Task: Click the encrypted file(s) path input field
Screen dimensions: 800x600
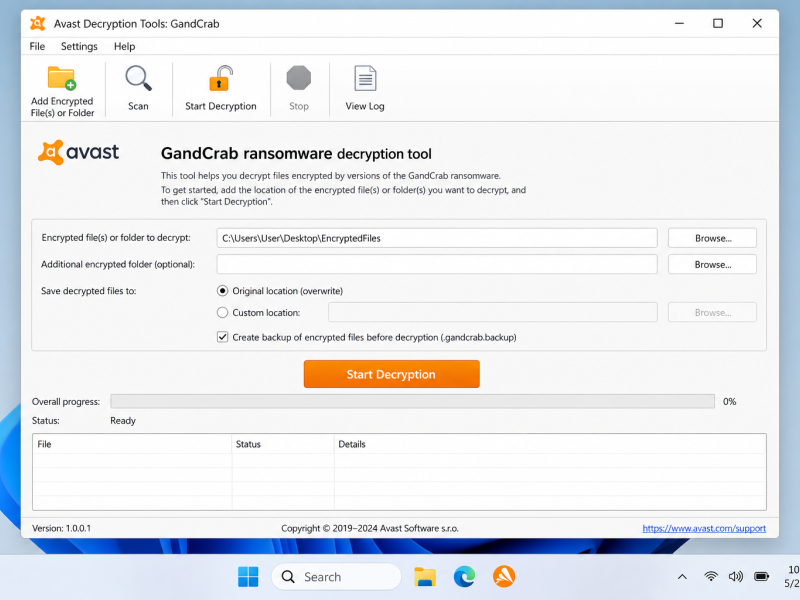Action: [437, 238]
